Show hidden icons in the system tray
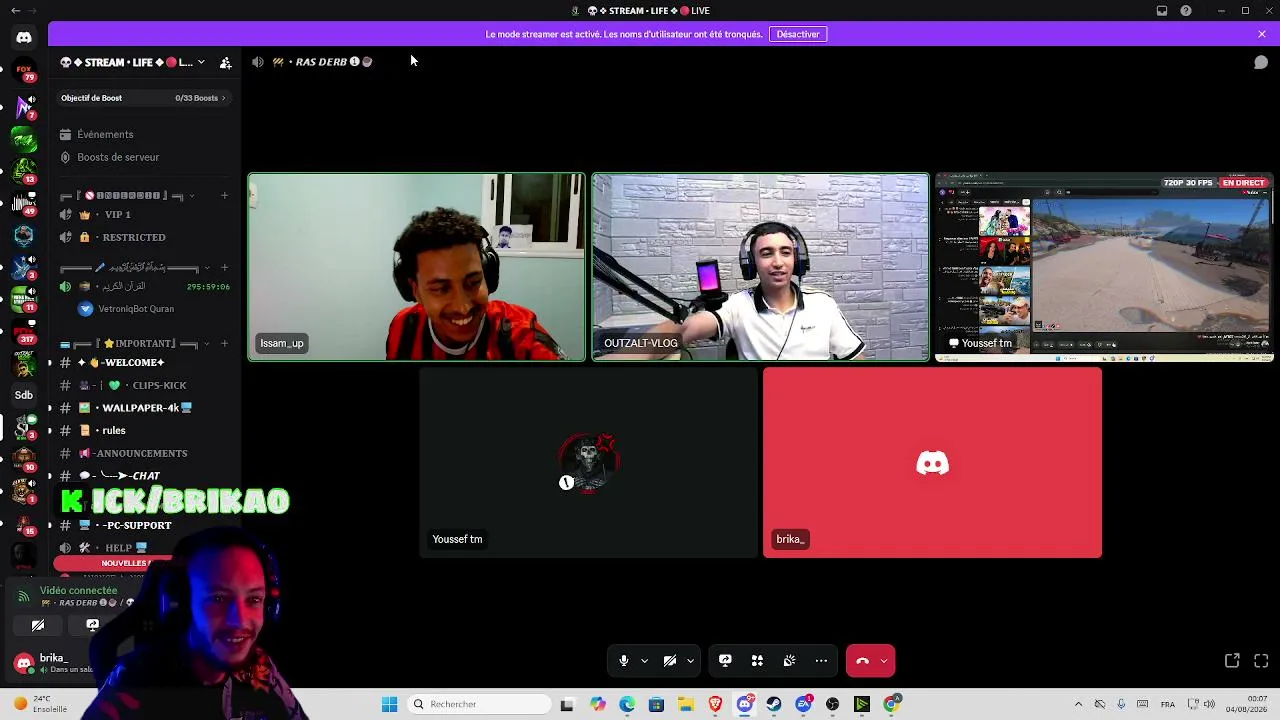Image resolution: width=1280 pixels, height=720 pixels. pos(1078,704)
